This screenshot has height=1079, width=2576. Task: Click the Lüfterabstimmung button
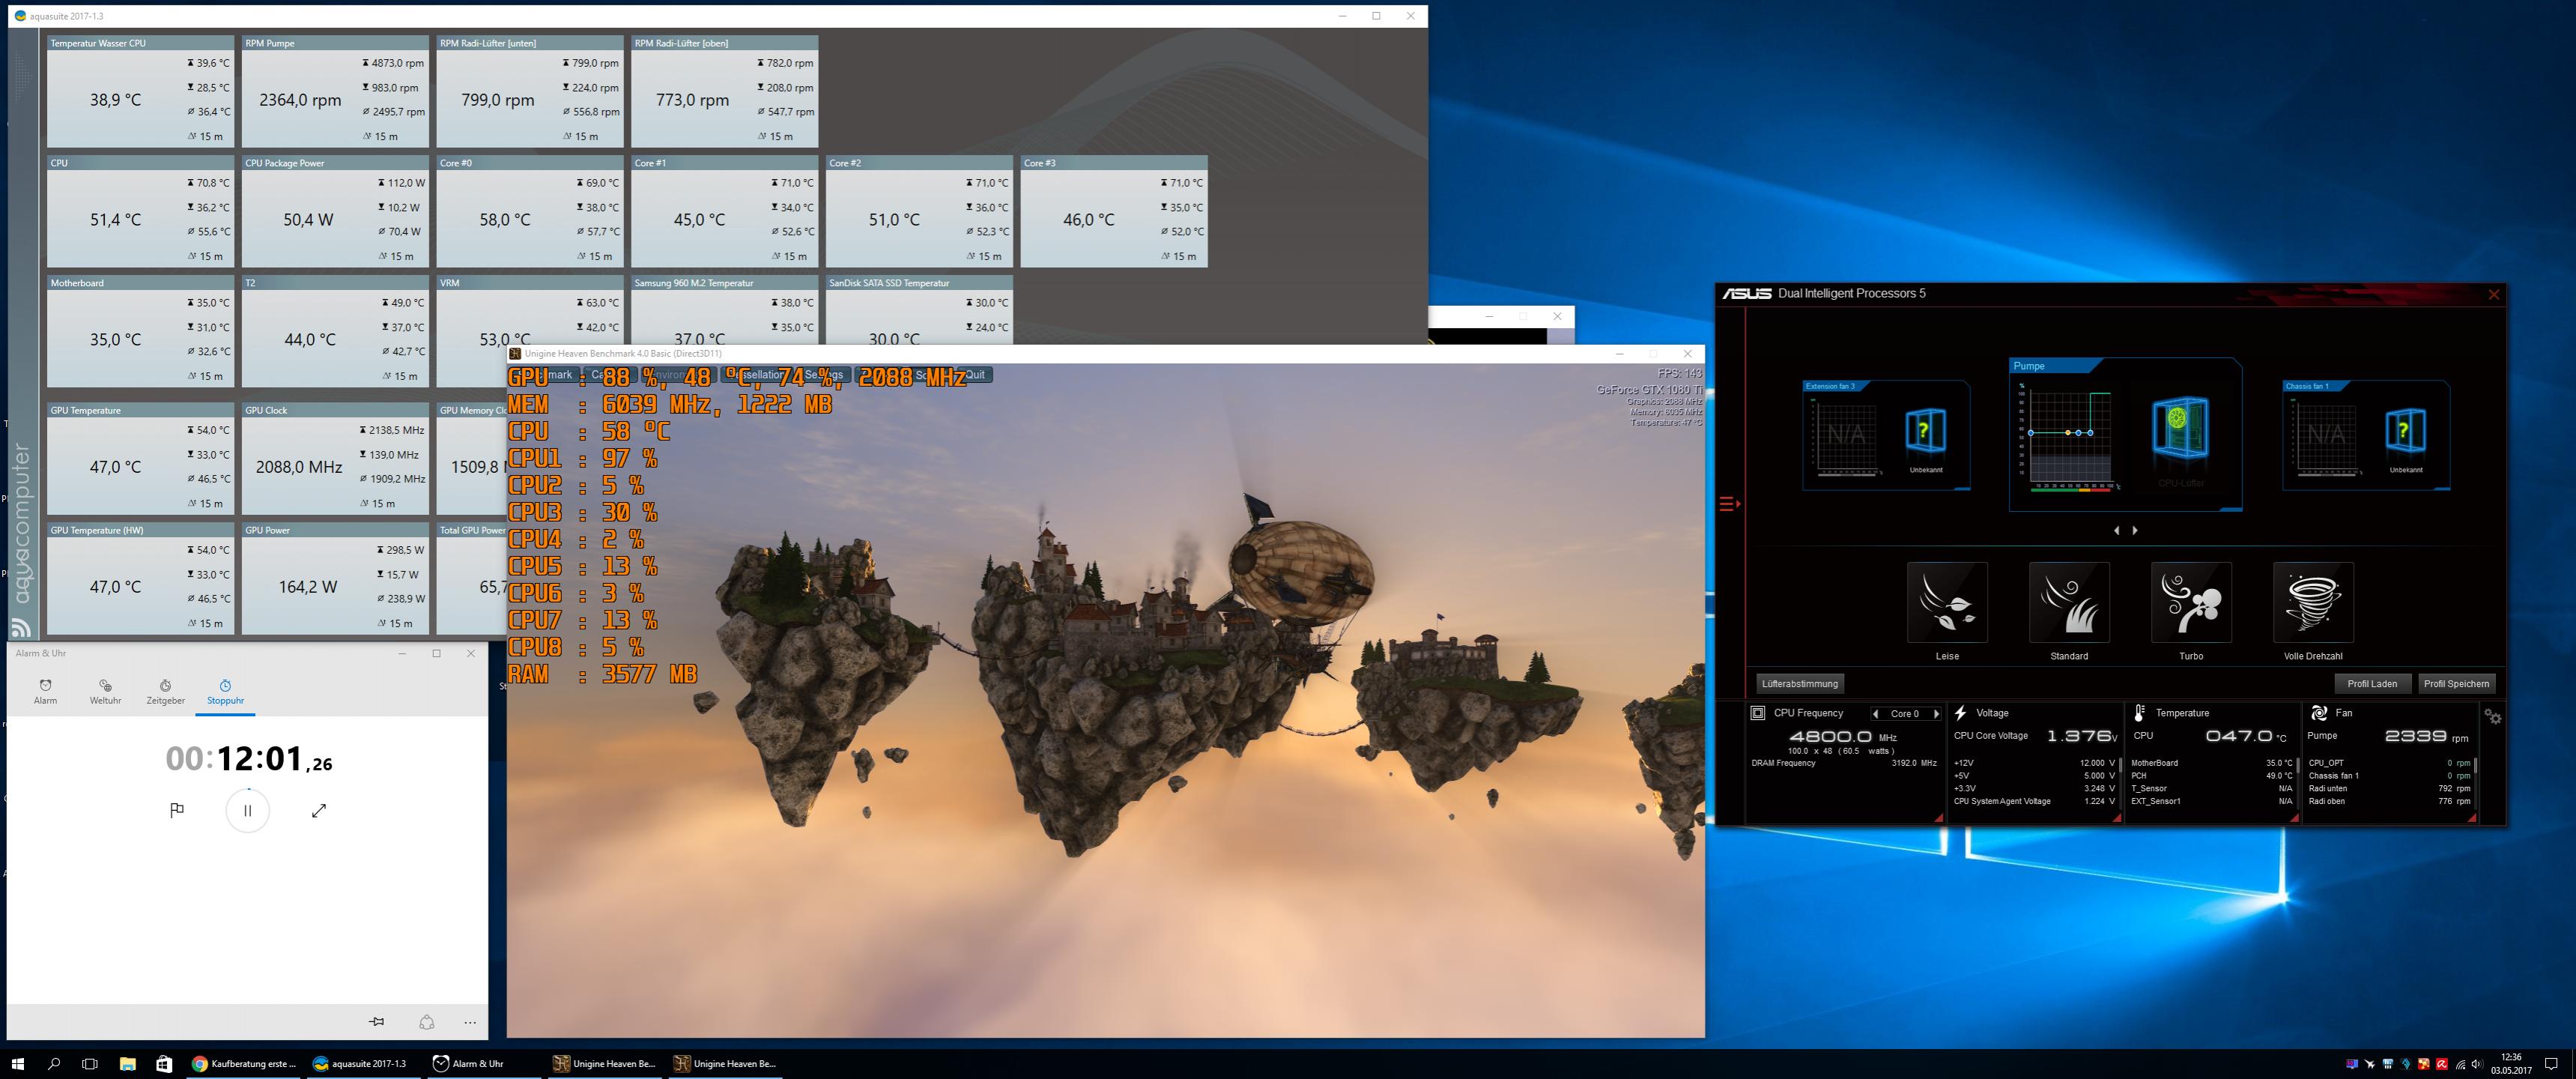click(1799, 684)
